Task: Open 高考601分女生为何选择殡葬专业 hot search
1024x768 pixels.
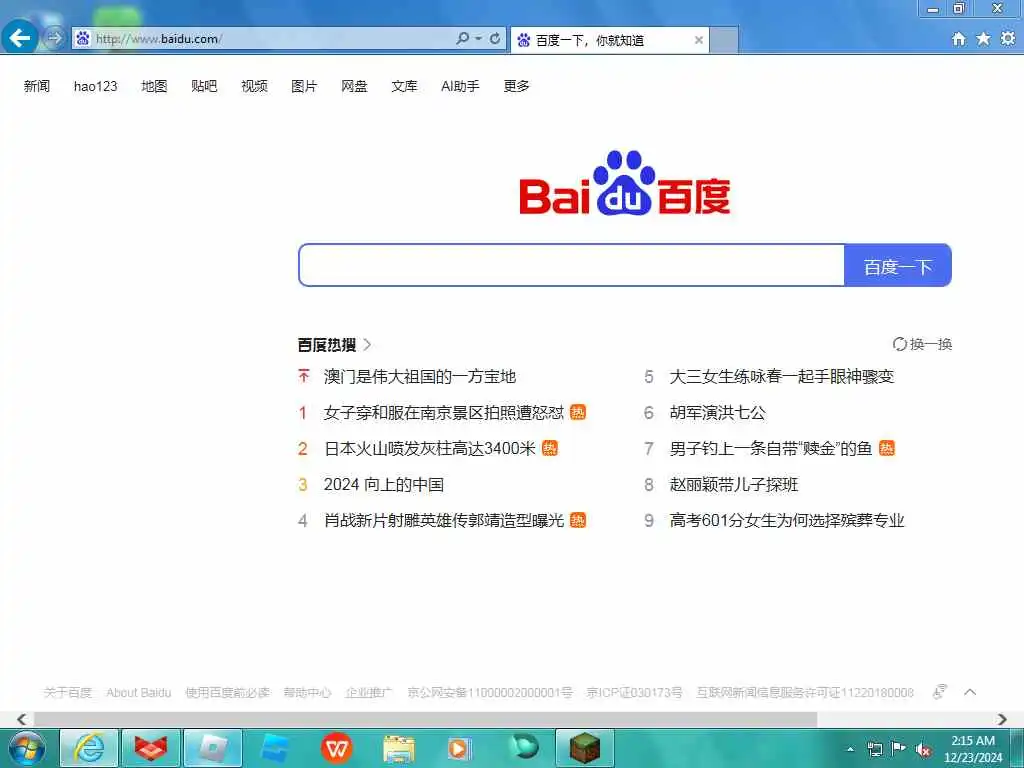Action: click(787, 520)
